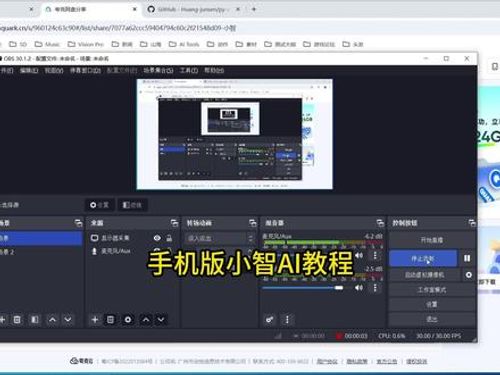
Task: Open three-dot menu of second mixer track
Action: pyautogui.click(x=375, y=288)
